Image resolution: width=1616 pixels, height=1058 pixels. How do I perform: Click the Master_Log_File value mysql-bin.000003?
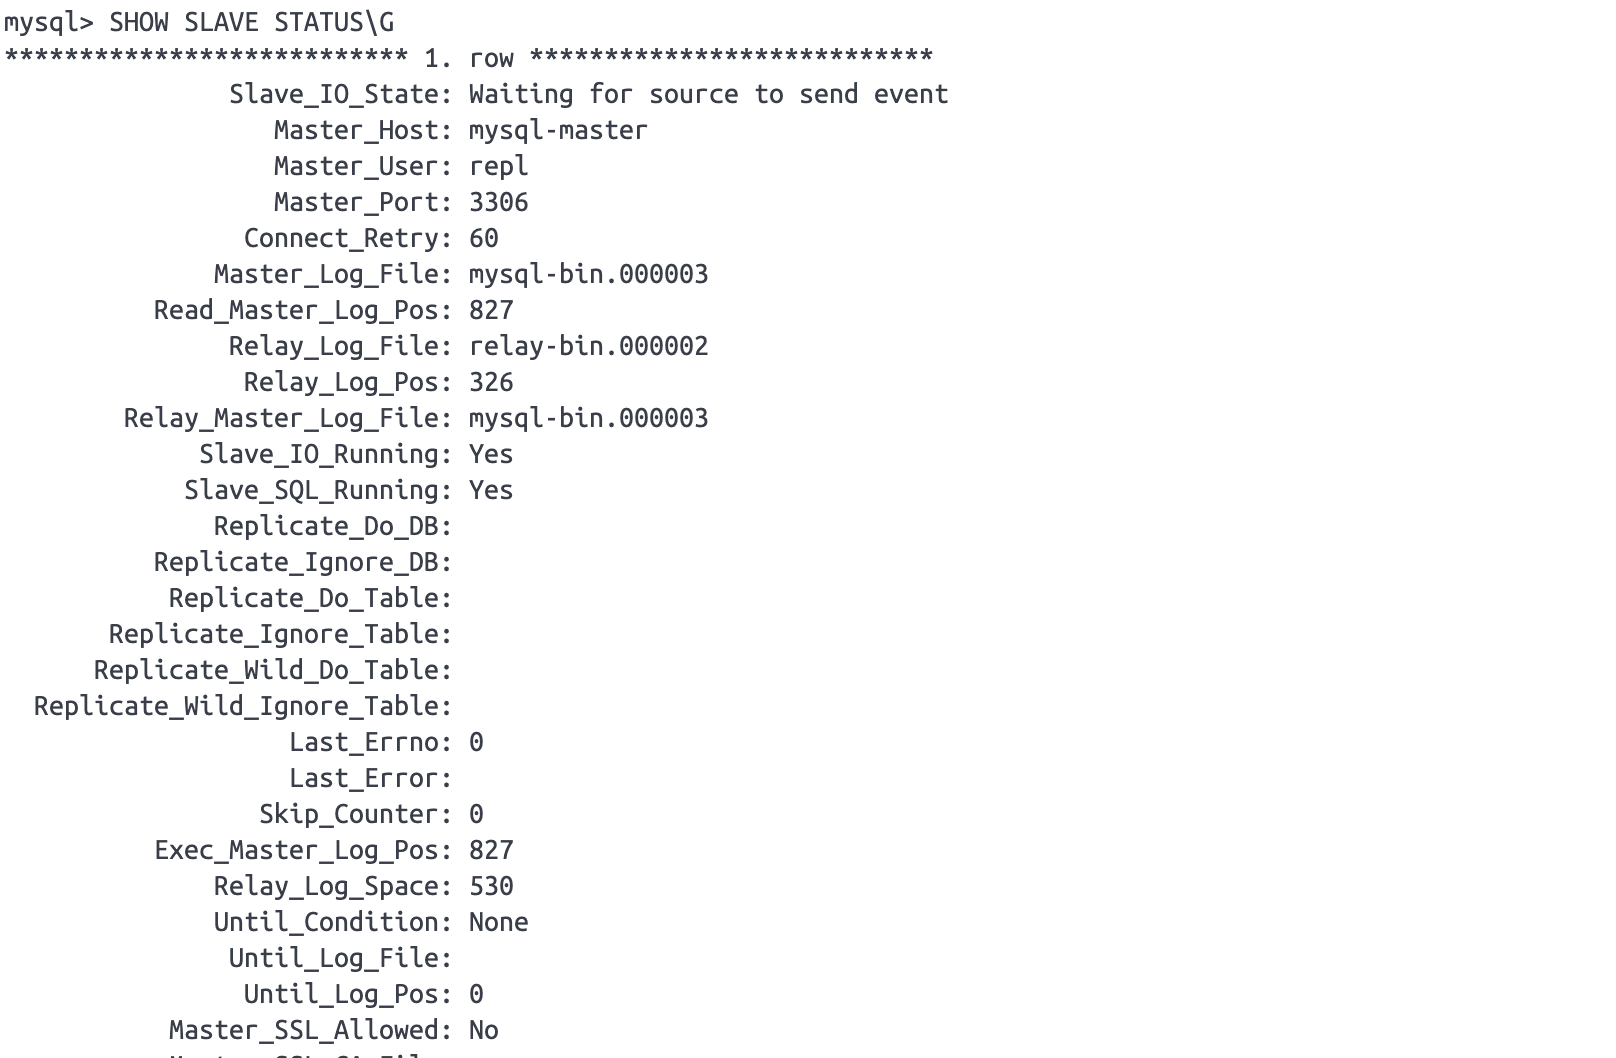[588, 275]
